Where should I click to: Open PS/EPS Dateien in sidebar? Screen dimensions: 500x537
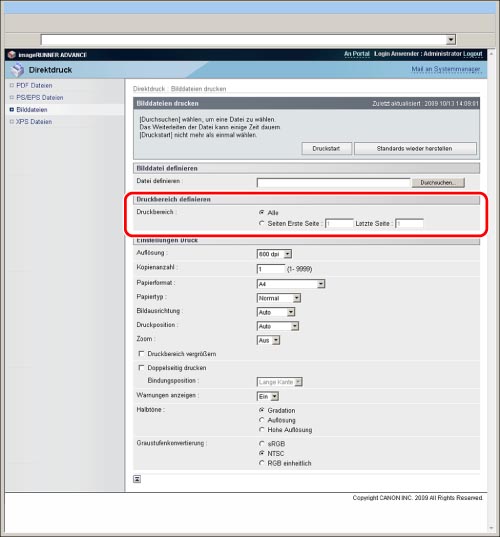point(40,98)
